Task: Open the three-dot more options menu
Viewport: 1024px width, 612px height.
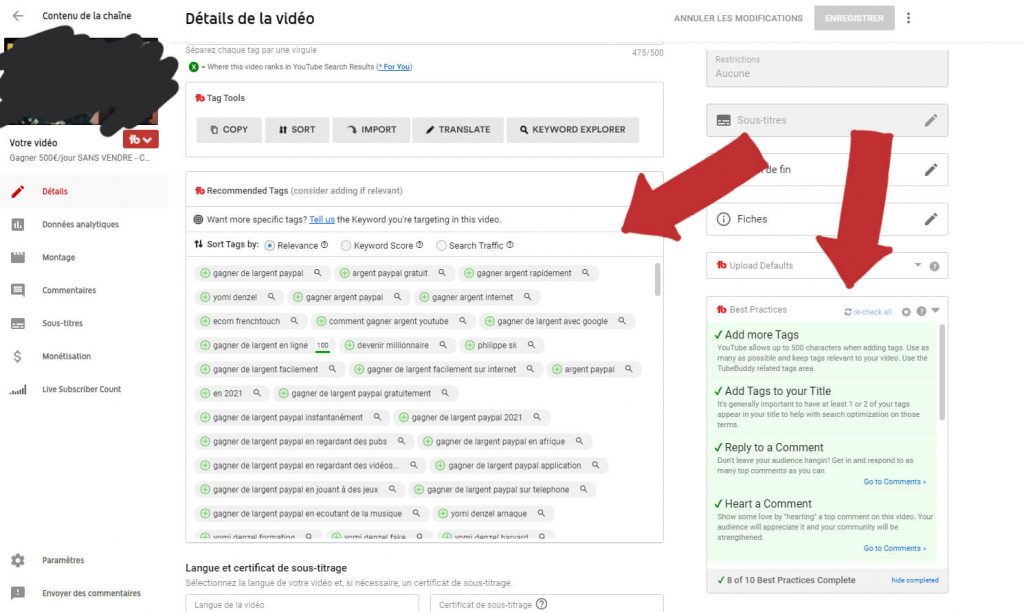Action: click(908, 18)
